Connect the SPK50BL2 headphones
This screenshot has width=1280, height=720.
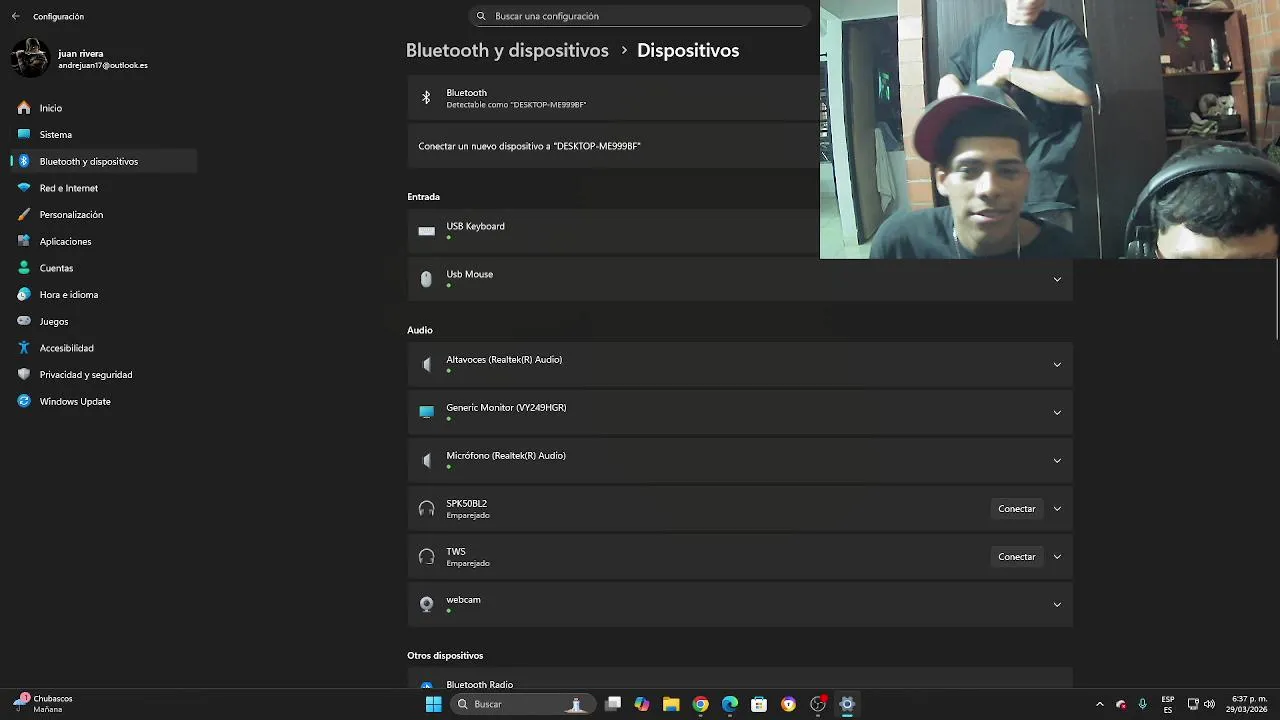pos(1017,509)
